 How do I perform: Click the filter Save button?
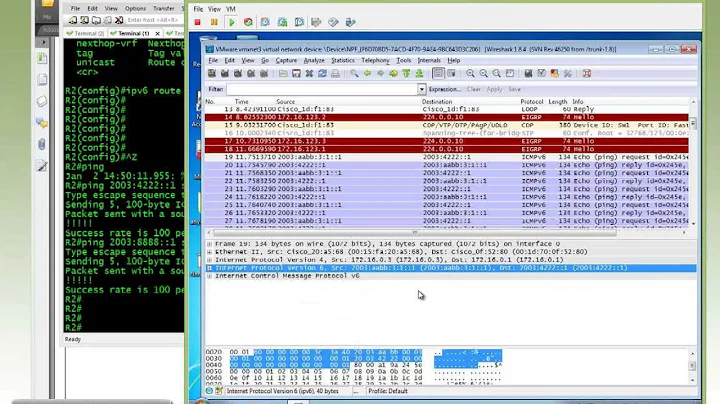[514, 90]
